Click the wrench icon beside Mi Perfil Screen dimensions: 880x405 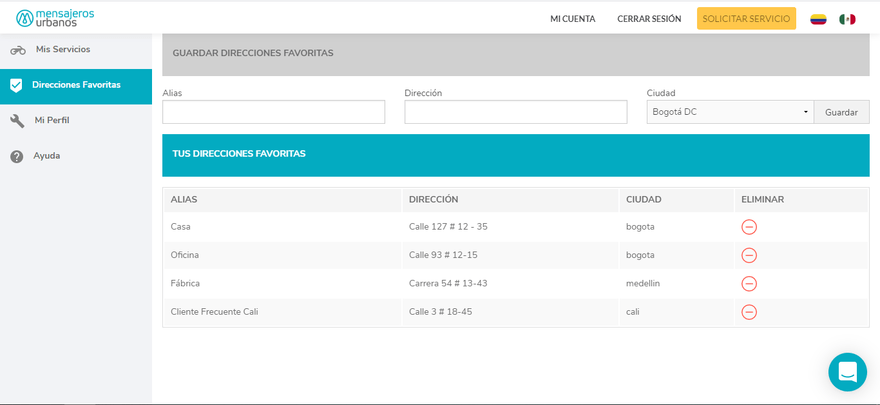pyautogui.click(x=17, y=121)
